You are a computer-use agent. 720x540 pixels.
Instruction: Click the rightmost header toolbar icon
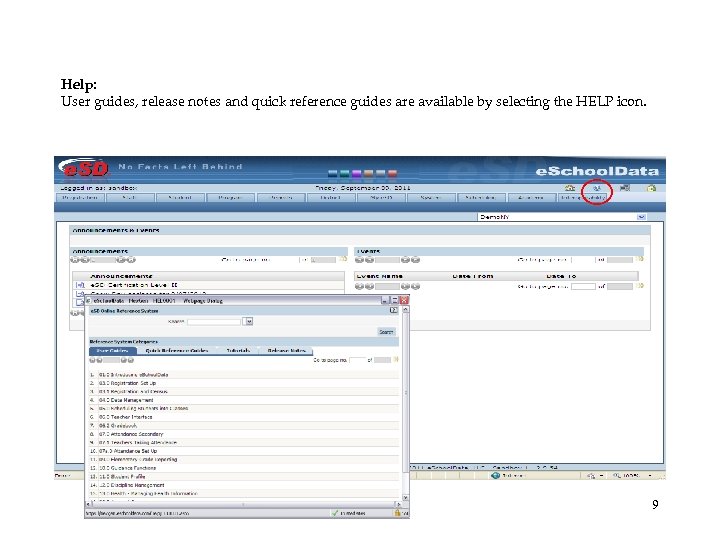click(651, 188)
